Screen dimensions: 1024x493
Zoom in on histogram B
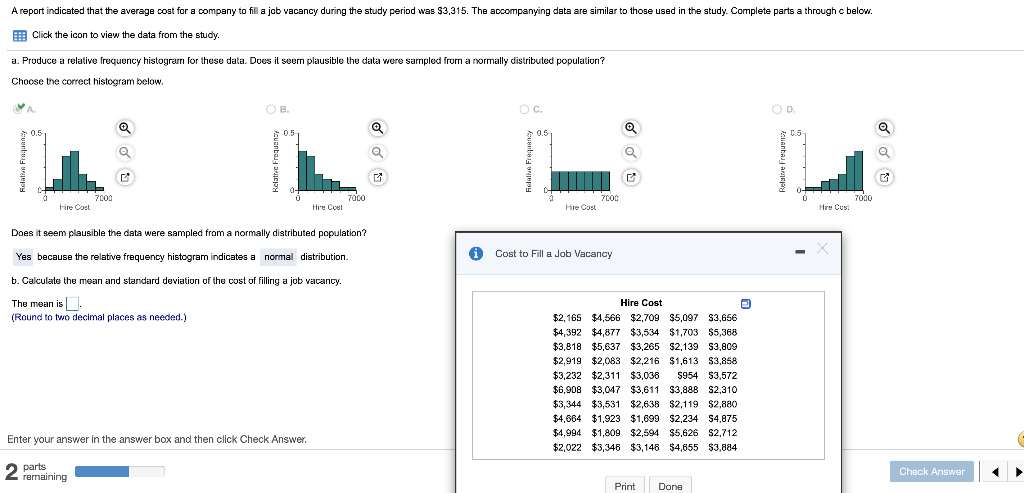377,128
